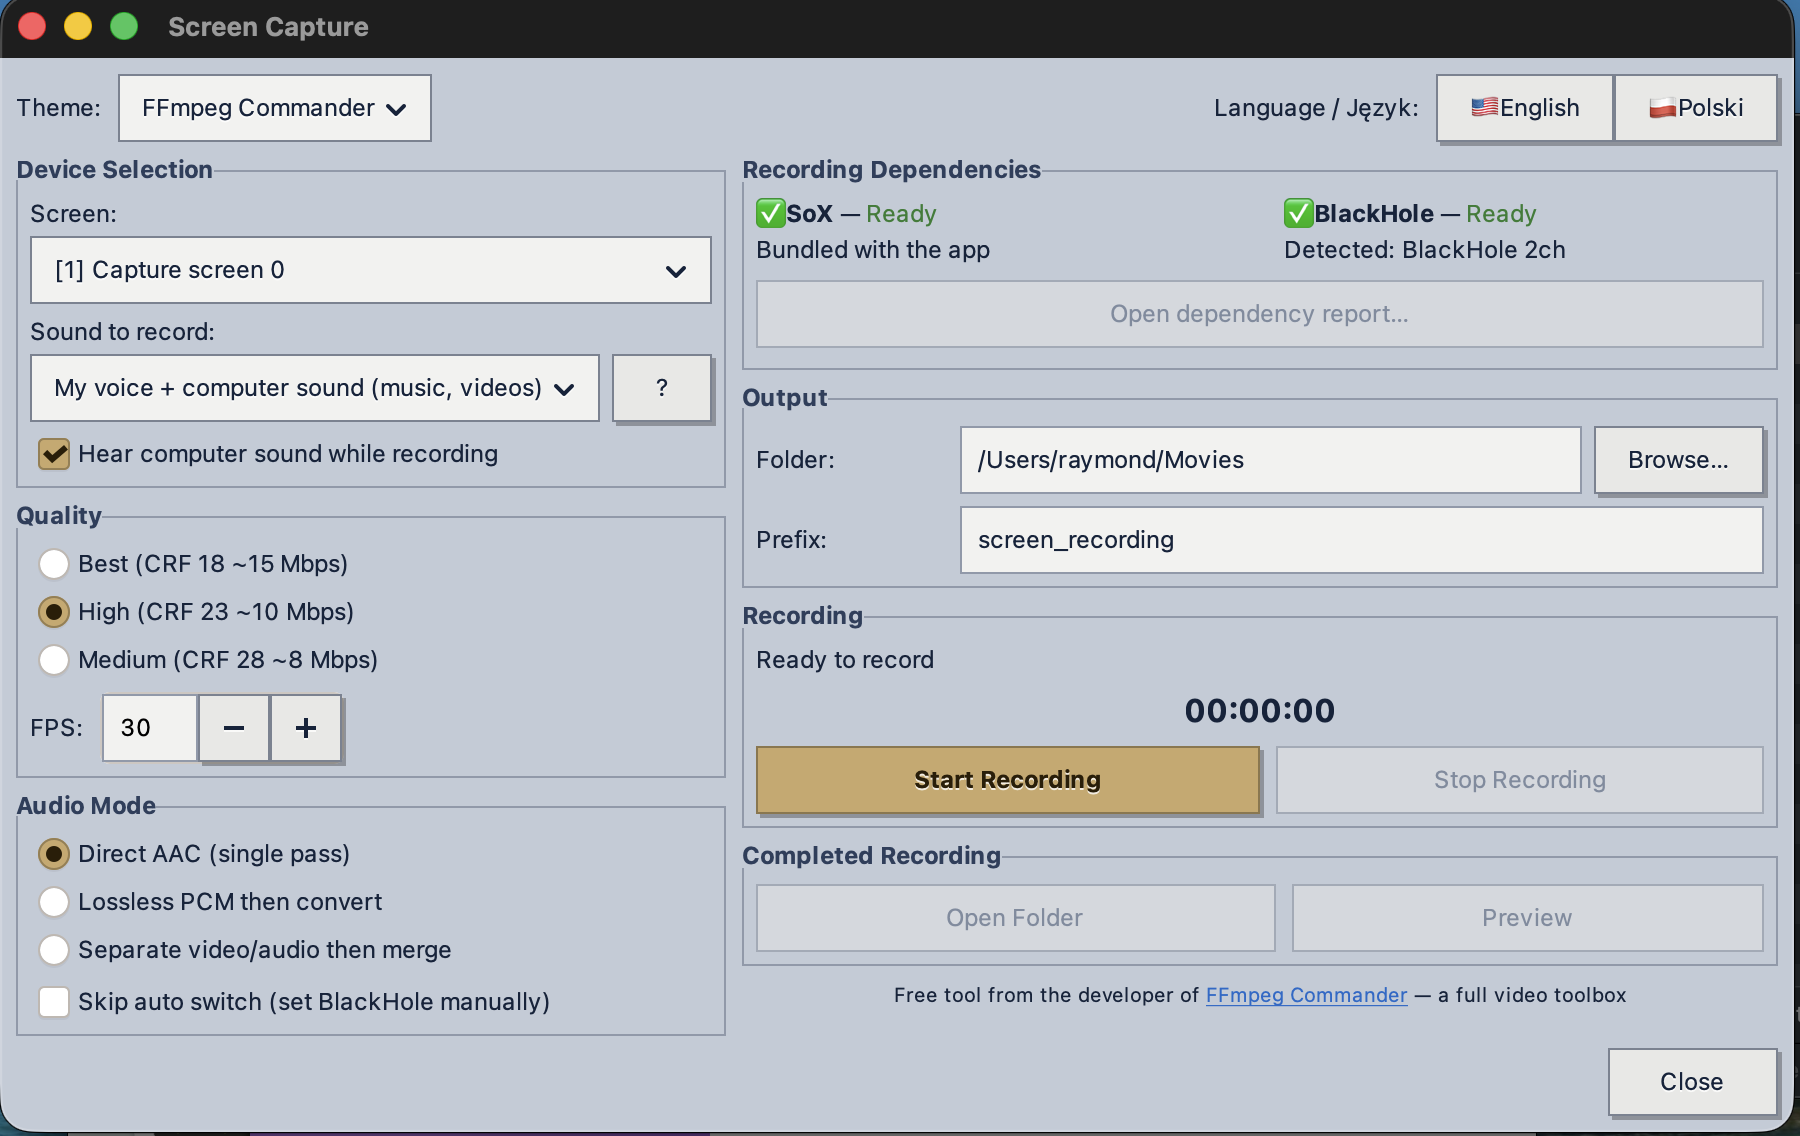Expand the Sound to record dropdown
Viewport: 1800px width, 1136px height.
(x=315, y=388)
